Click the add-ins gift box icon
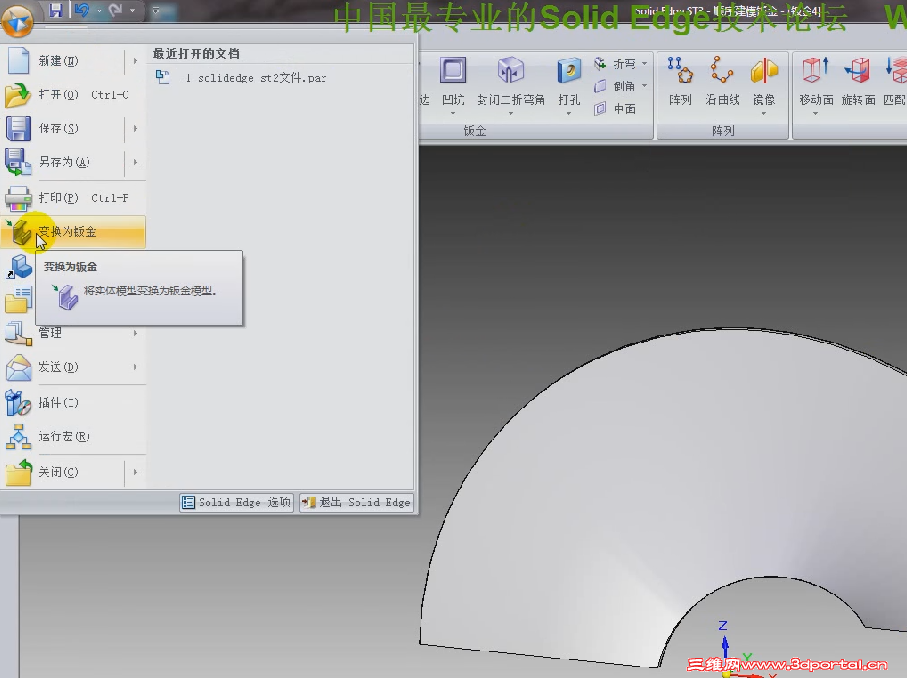 (x=18, y=403)
